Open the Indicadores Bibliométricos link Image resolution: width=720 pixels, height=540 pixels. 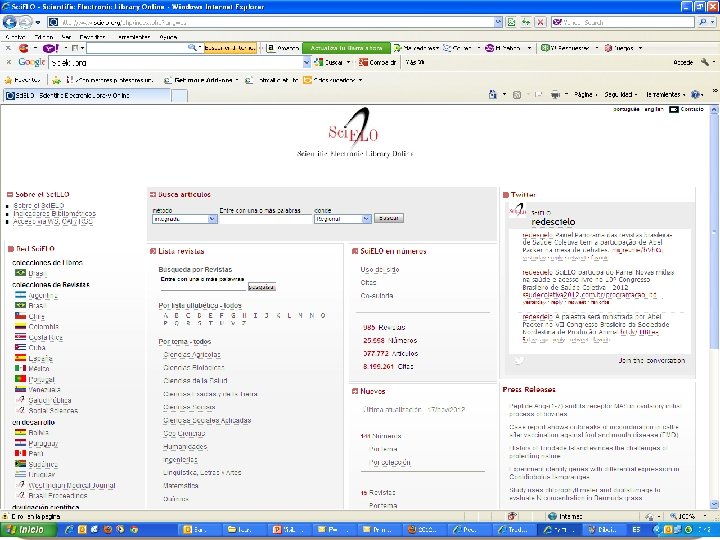click(x=54, y=214)
